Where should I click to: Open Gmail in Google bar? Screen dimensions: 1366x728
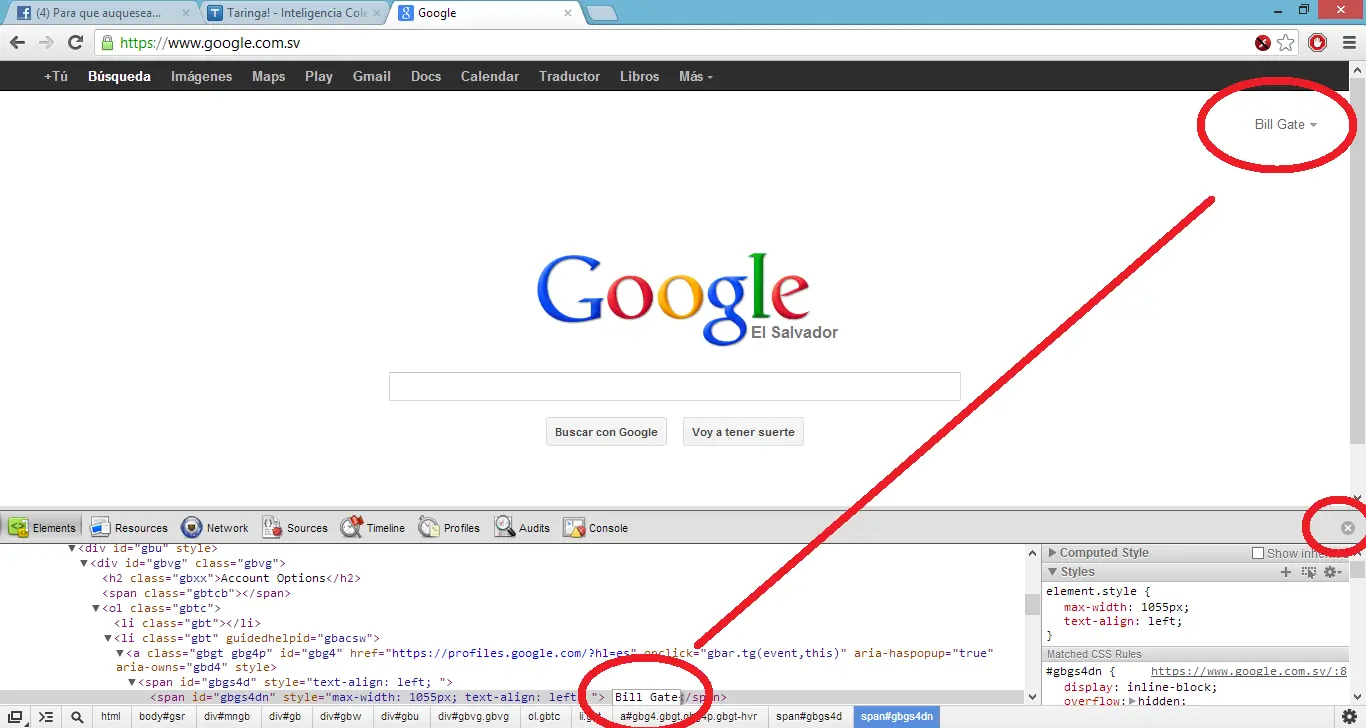point(371,76)
